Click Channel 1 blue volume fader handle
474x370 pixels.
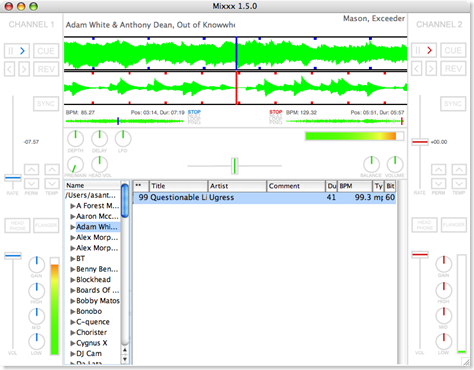13,256
